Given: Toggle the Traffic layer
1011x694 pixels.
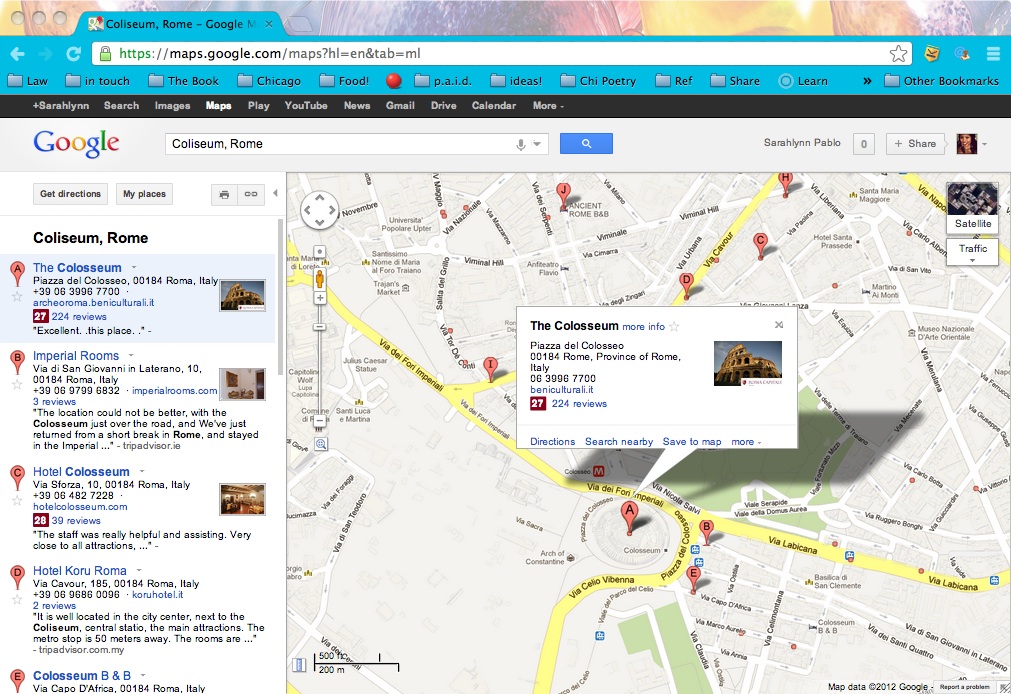Looking at the screenshot, I should point(972,252).
